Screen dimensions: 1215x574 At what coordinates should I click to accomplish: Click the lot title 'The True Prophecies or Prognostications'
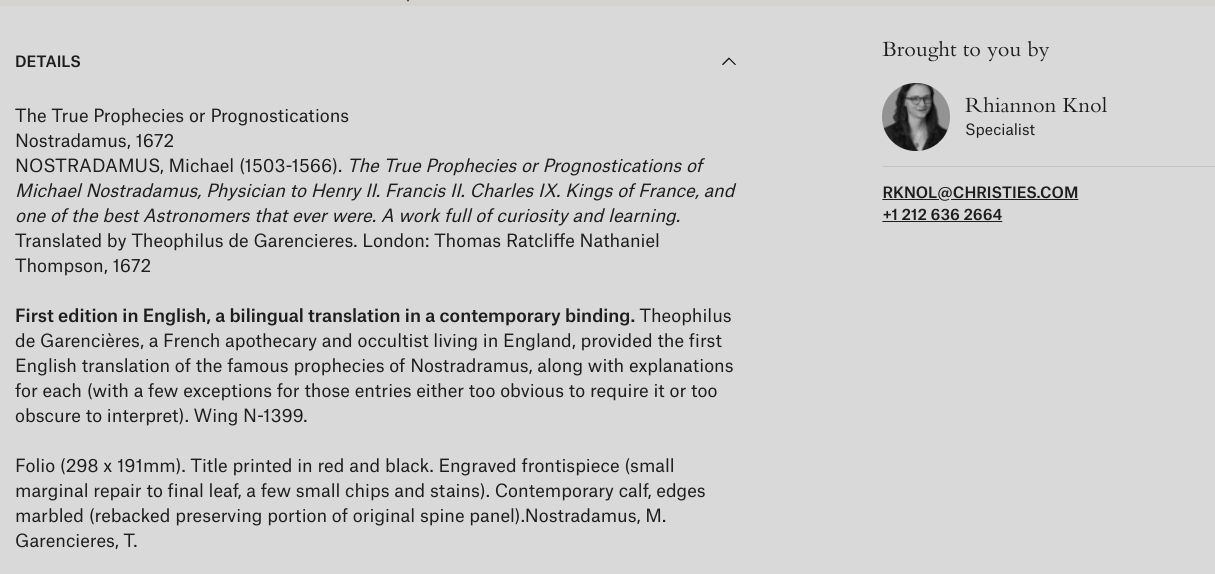[182, 116]
